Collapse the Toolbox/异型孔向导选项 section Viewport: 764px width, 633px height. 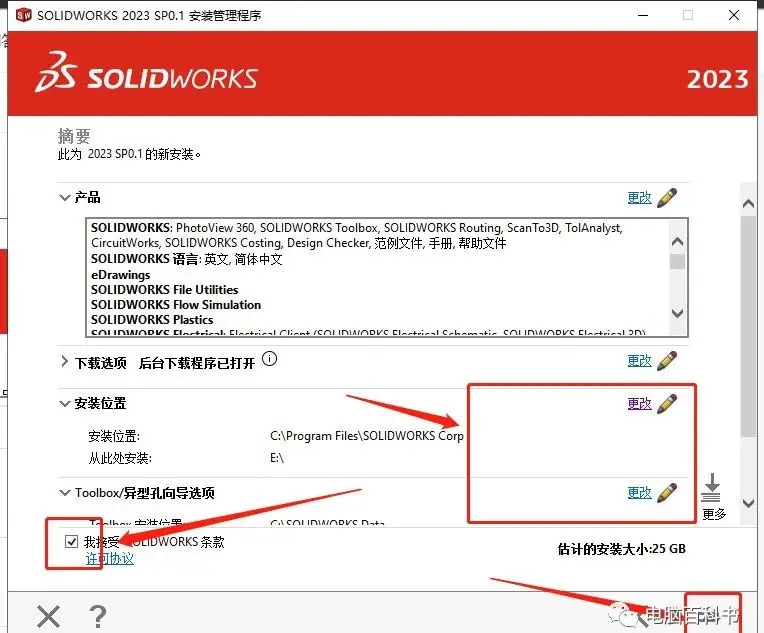[x=64, y=493]
